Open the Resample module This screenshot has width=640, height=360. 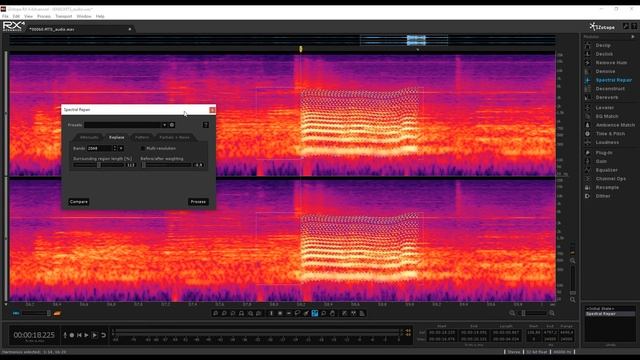pos(607,187)
